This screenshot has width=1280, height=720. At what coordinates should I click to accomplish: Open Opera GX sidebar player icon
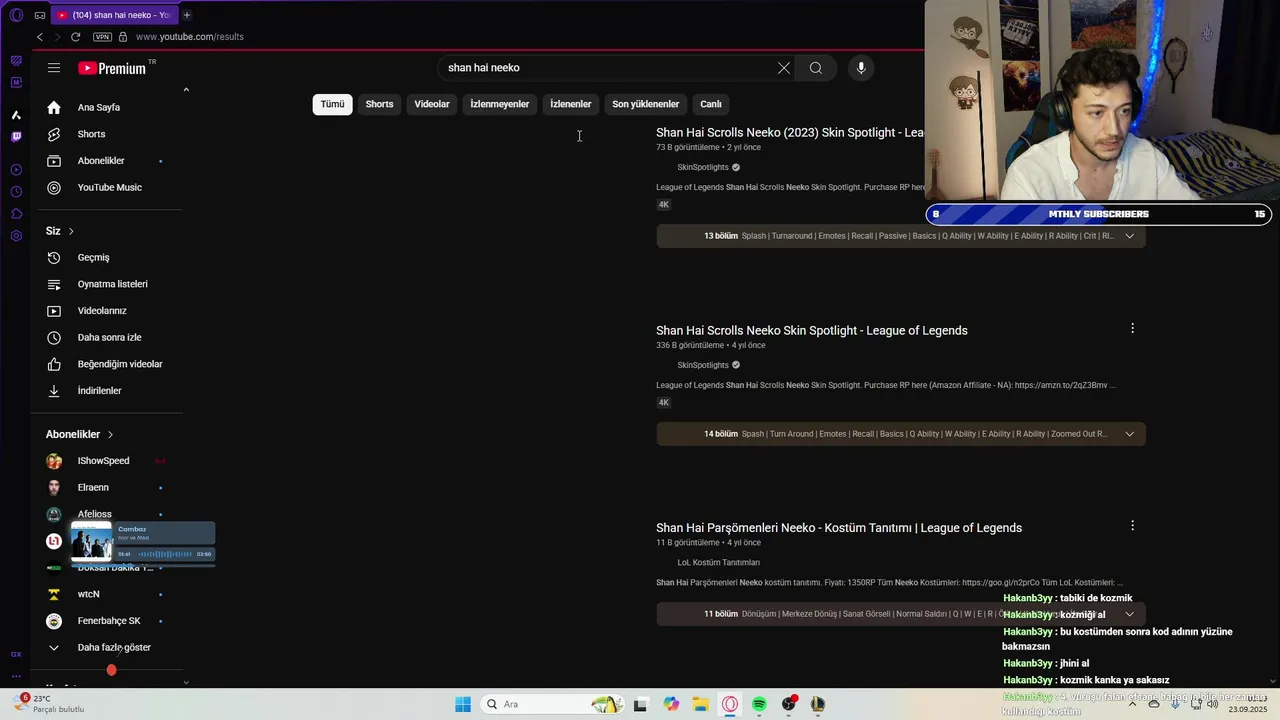(x=16, y=170)
